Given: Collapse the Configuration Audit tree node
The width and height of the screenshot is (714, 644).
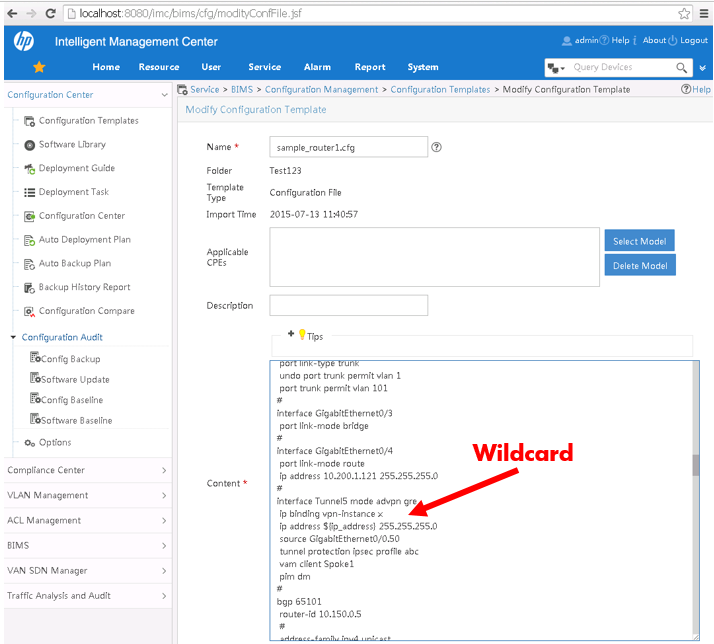Looking at the screenshot, I should click(x=13, y=337).
